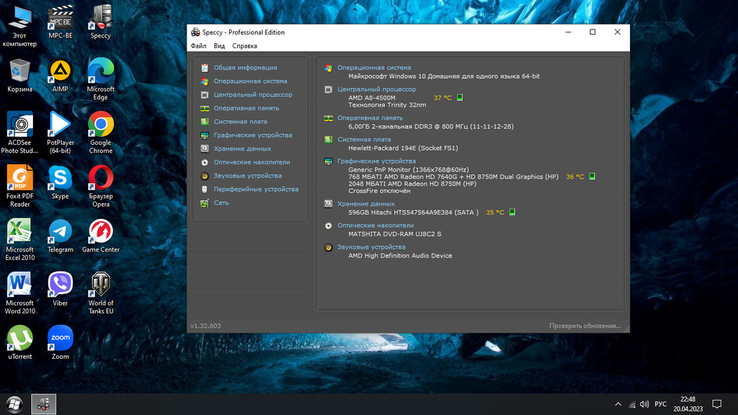The height and width of the screenshot is (415, 738).
Task: Select the MPC-BE desktop shortcut
Action: pyautogui.click(x=60, y=22)
